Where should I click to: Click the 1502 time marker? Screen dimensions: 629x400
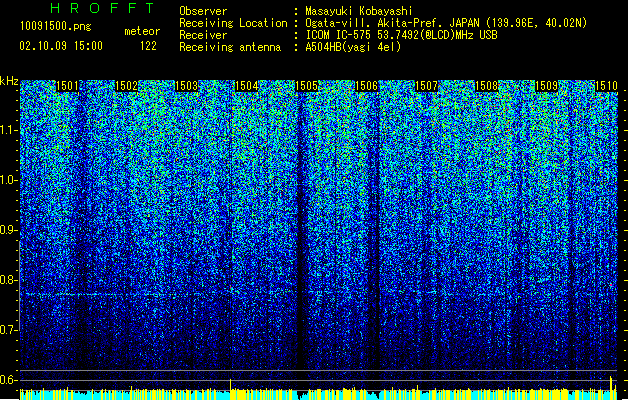tap(126, 86)
